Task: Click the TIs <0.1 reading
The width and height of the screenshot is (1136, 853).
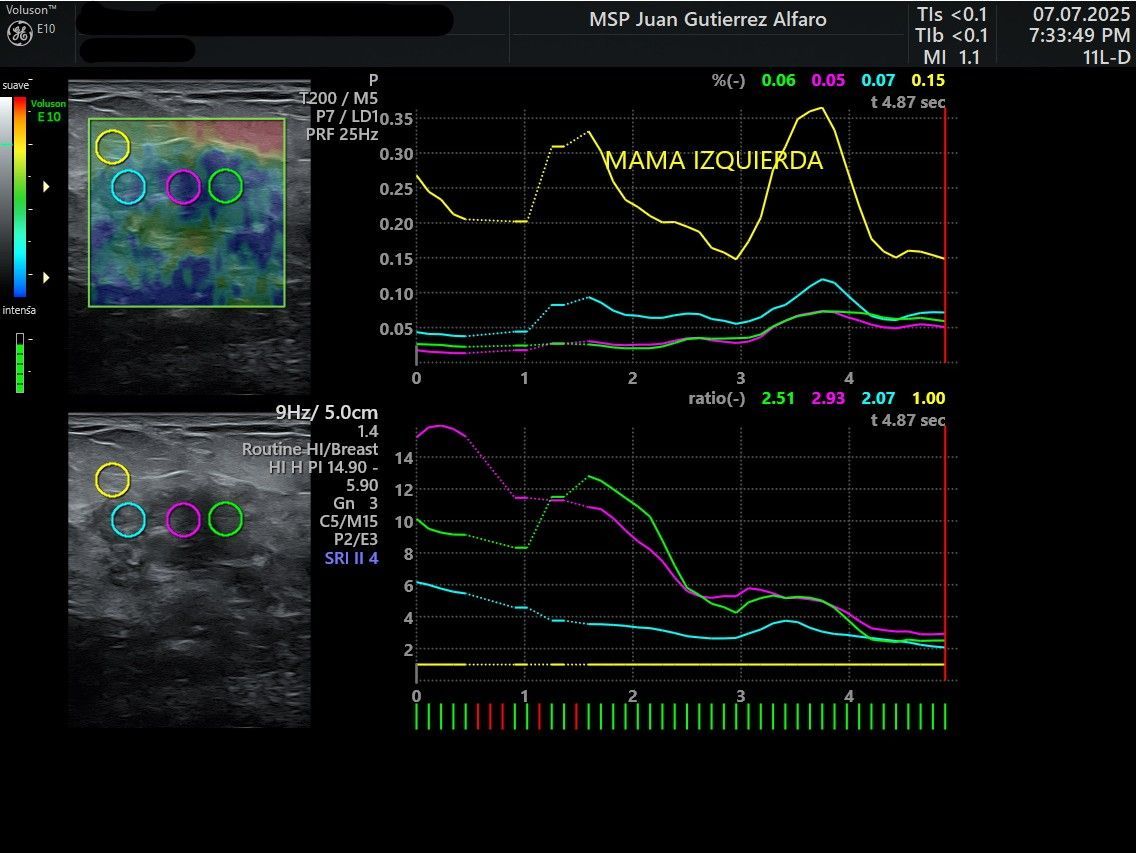Action: [952, 14]
